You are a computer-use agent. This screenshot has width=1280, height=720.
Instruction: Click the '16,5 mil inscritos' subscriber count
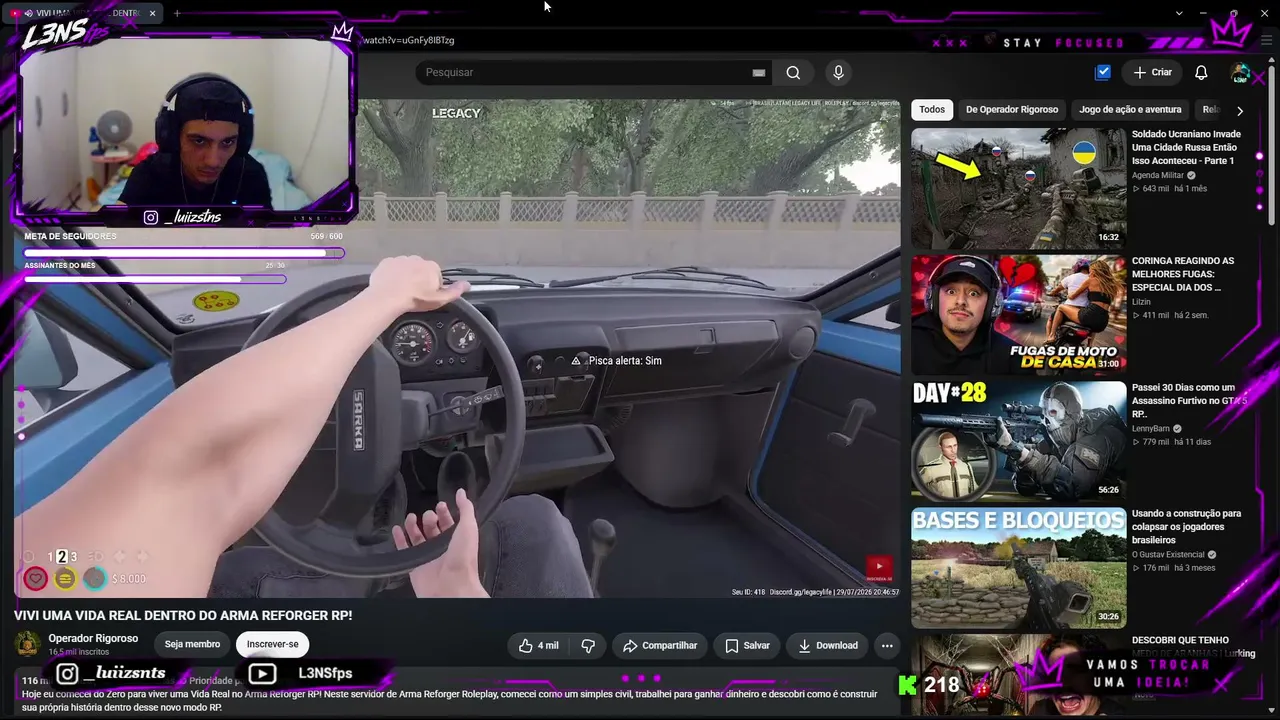tap(79, 652)
